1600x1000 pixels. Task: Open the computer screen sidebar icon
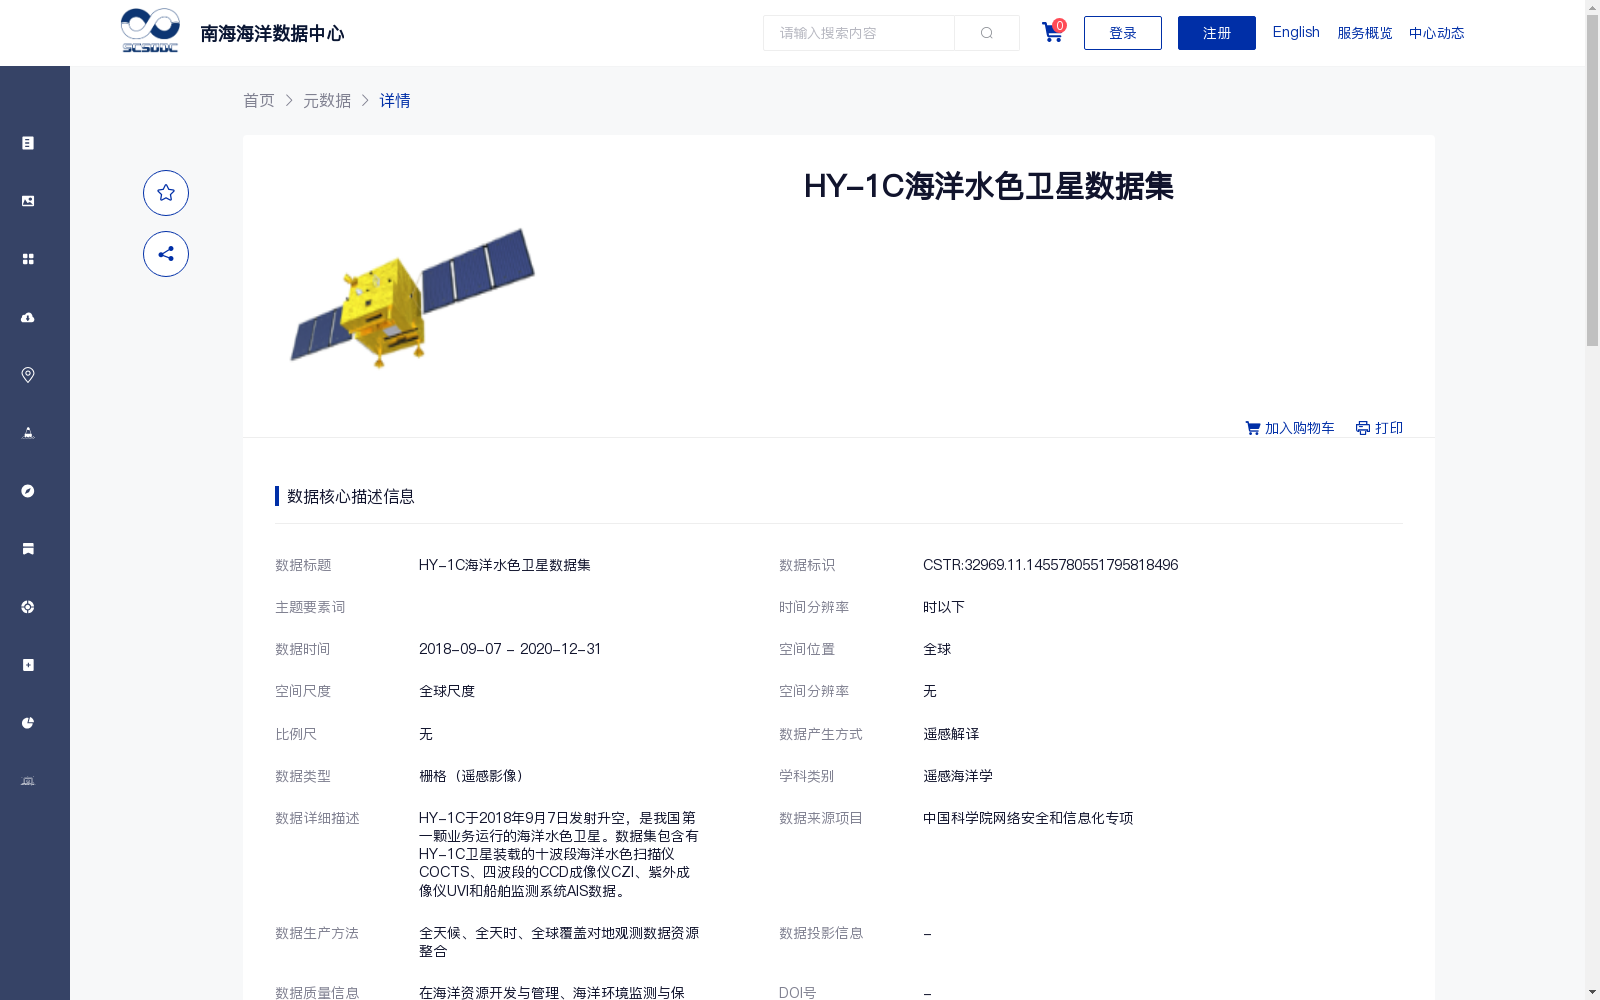pos(28,781)
